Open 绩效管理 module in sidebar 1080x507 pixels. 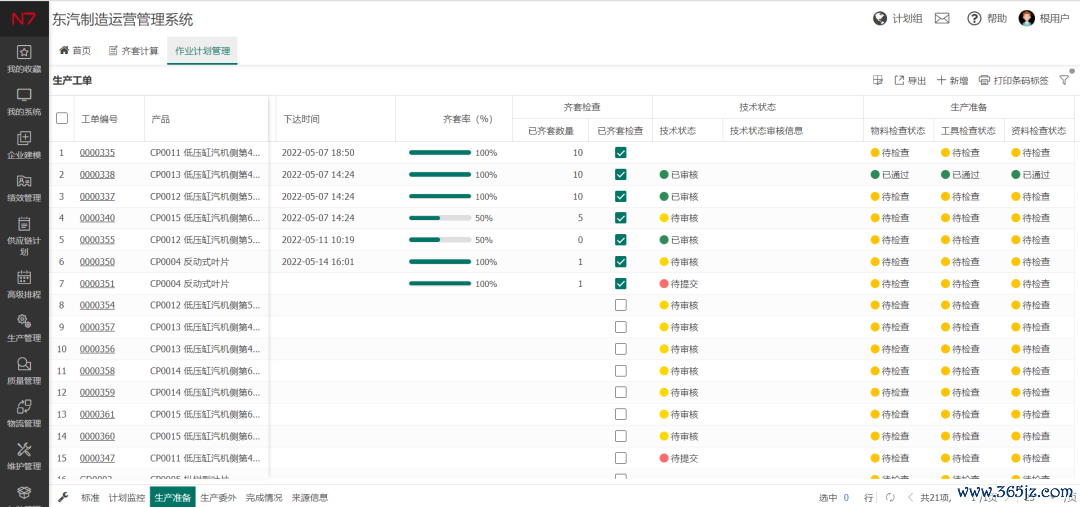click(24, 188)
